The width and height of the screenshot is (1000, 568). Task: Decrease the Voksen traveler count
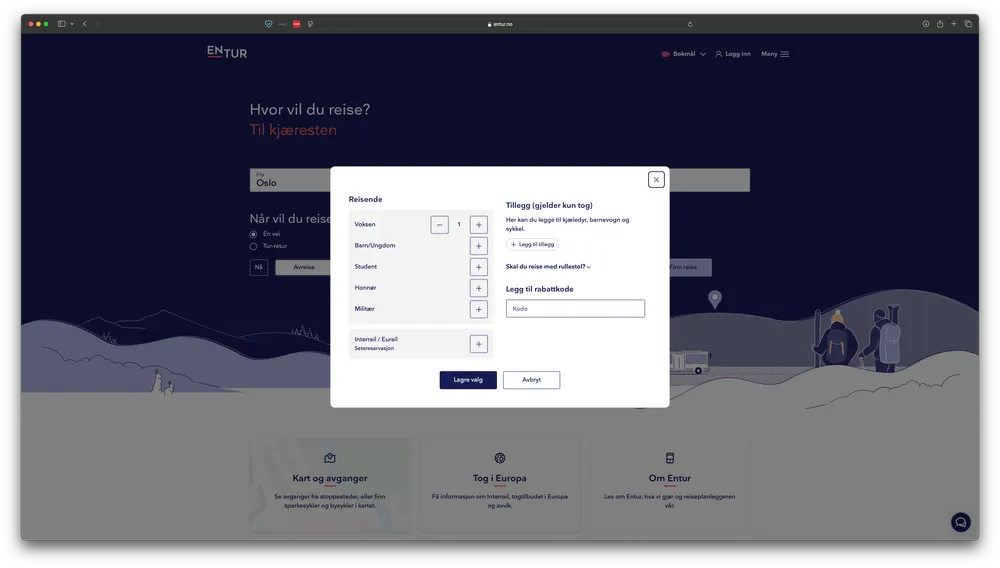pos(440,225)
